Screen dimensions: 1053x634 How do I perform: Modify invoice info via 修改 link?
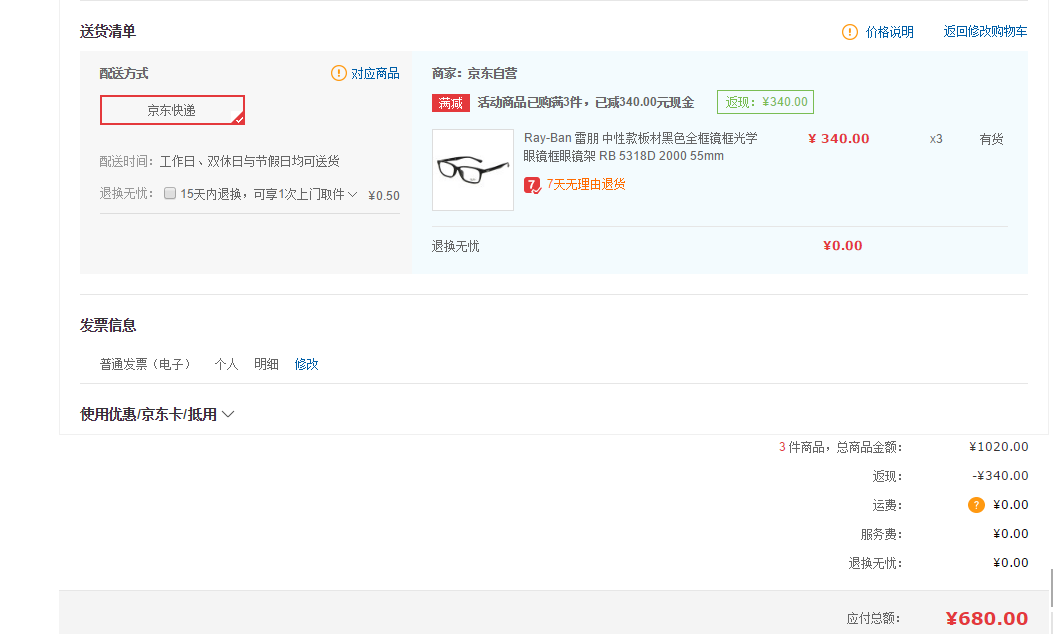point(306,364)
